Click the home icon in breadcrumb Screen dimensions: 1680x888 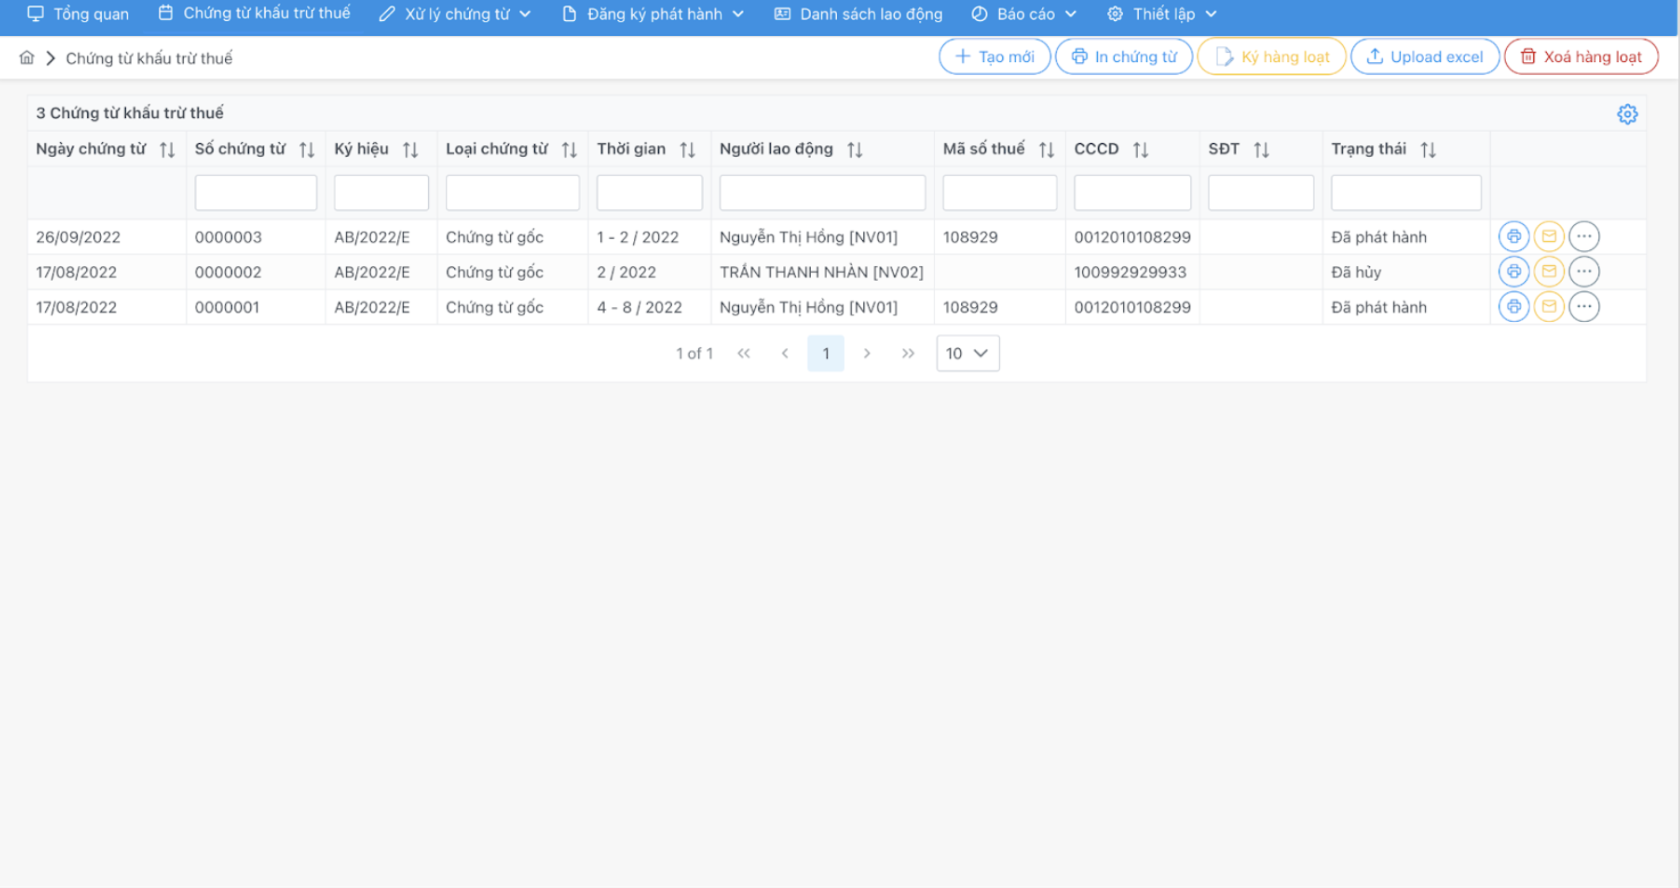click(27, 58)
